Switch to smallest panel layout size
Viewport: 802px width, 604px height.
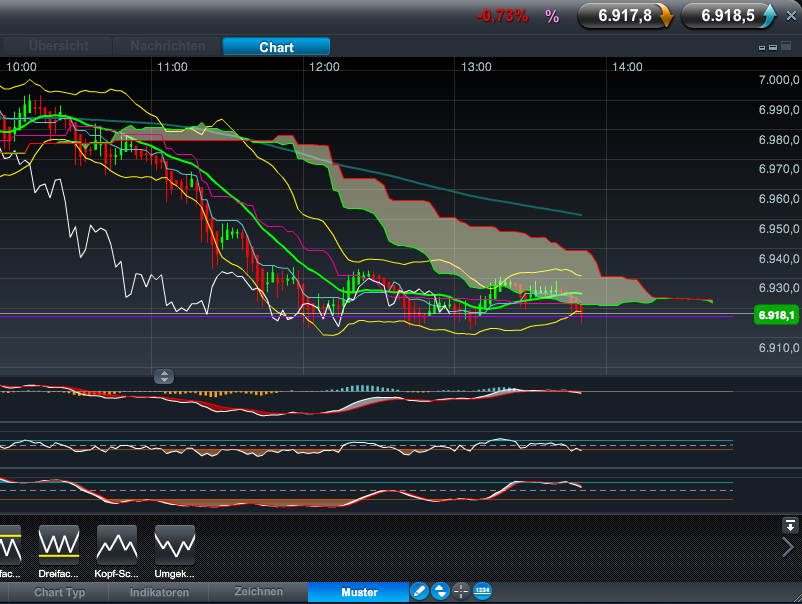tap(762, 47)
